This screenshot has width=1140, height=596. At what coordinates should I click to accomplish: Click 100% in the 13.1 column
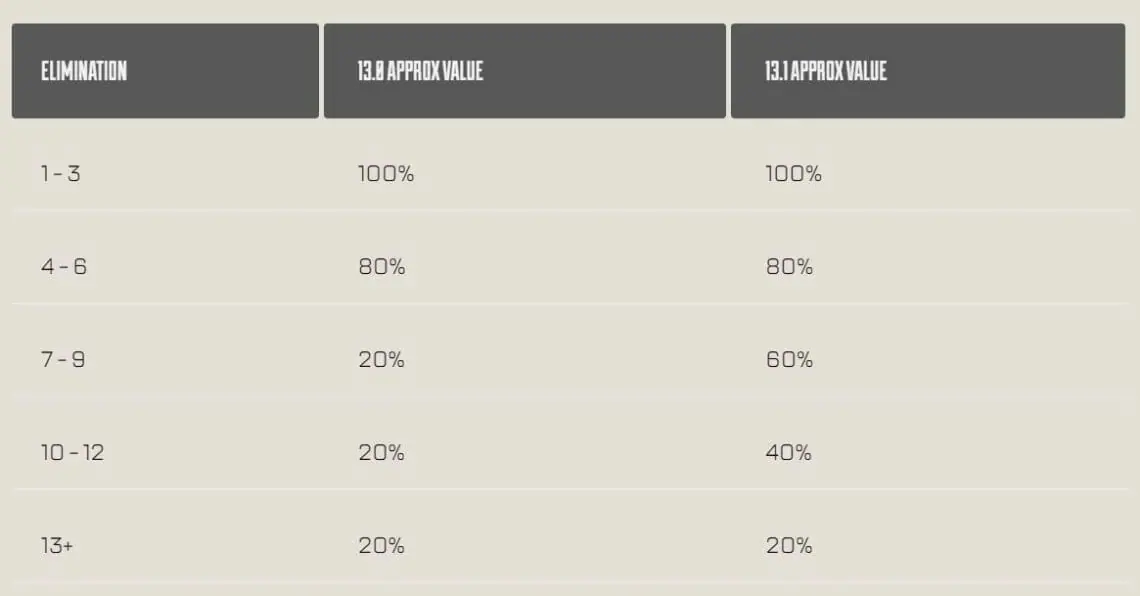click(793, 174)
